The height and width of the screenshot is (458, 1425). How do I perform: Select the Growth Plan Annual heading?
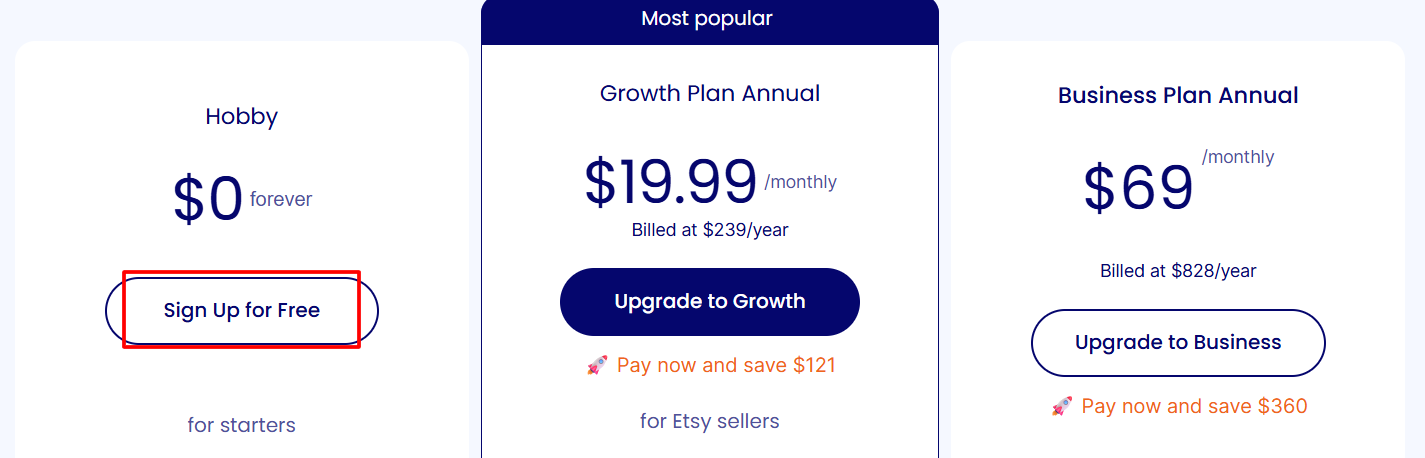(x=710, y=94)
